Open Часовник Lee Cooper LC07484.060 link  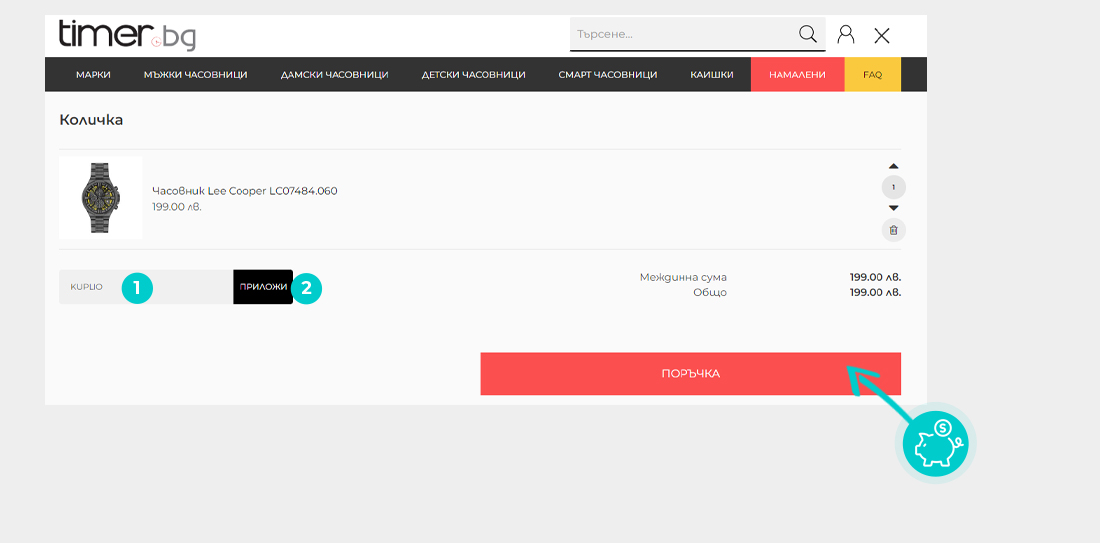(x=245, y=191)
